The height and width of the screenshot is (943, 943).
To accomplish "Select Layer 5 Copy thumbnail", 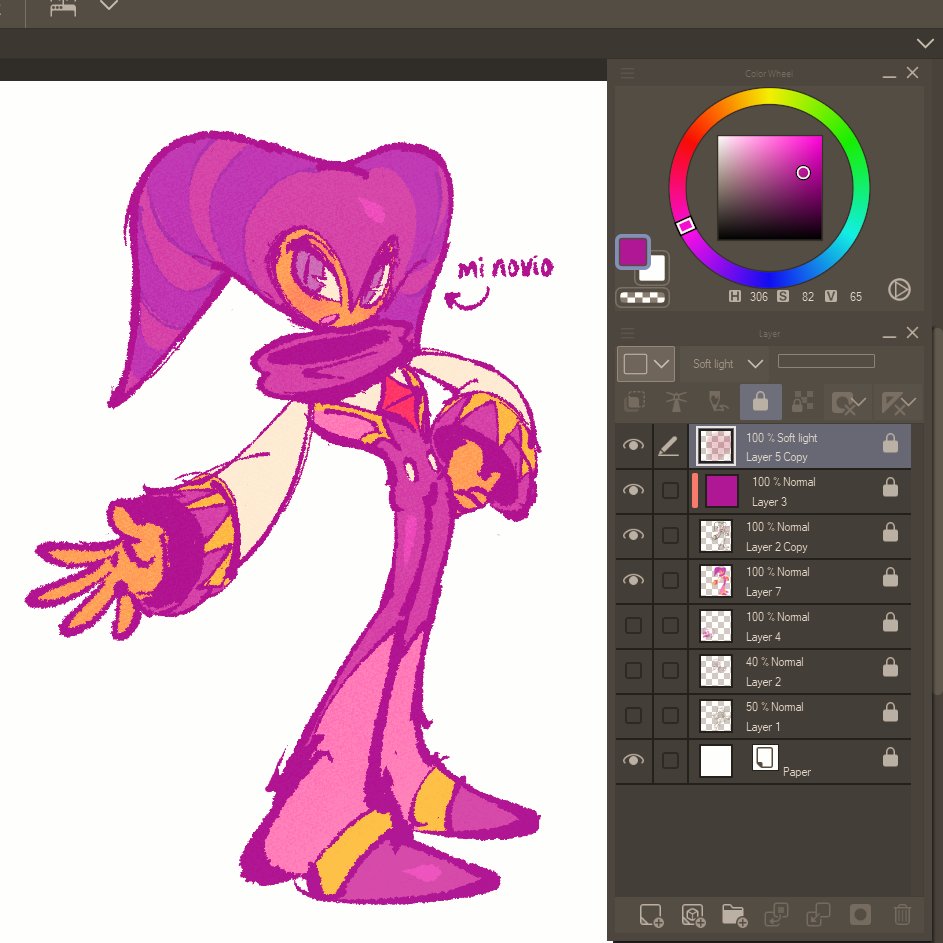I will click(716, 446).
